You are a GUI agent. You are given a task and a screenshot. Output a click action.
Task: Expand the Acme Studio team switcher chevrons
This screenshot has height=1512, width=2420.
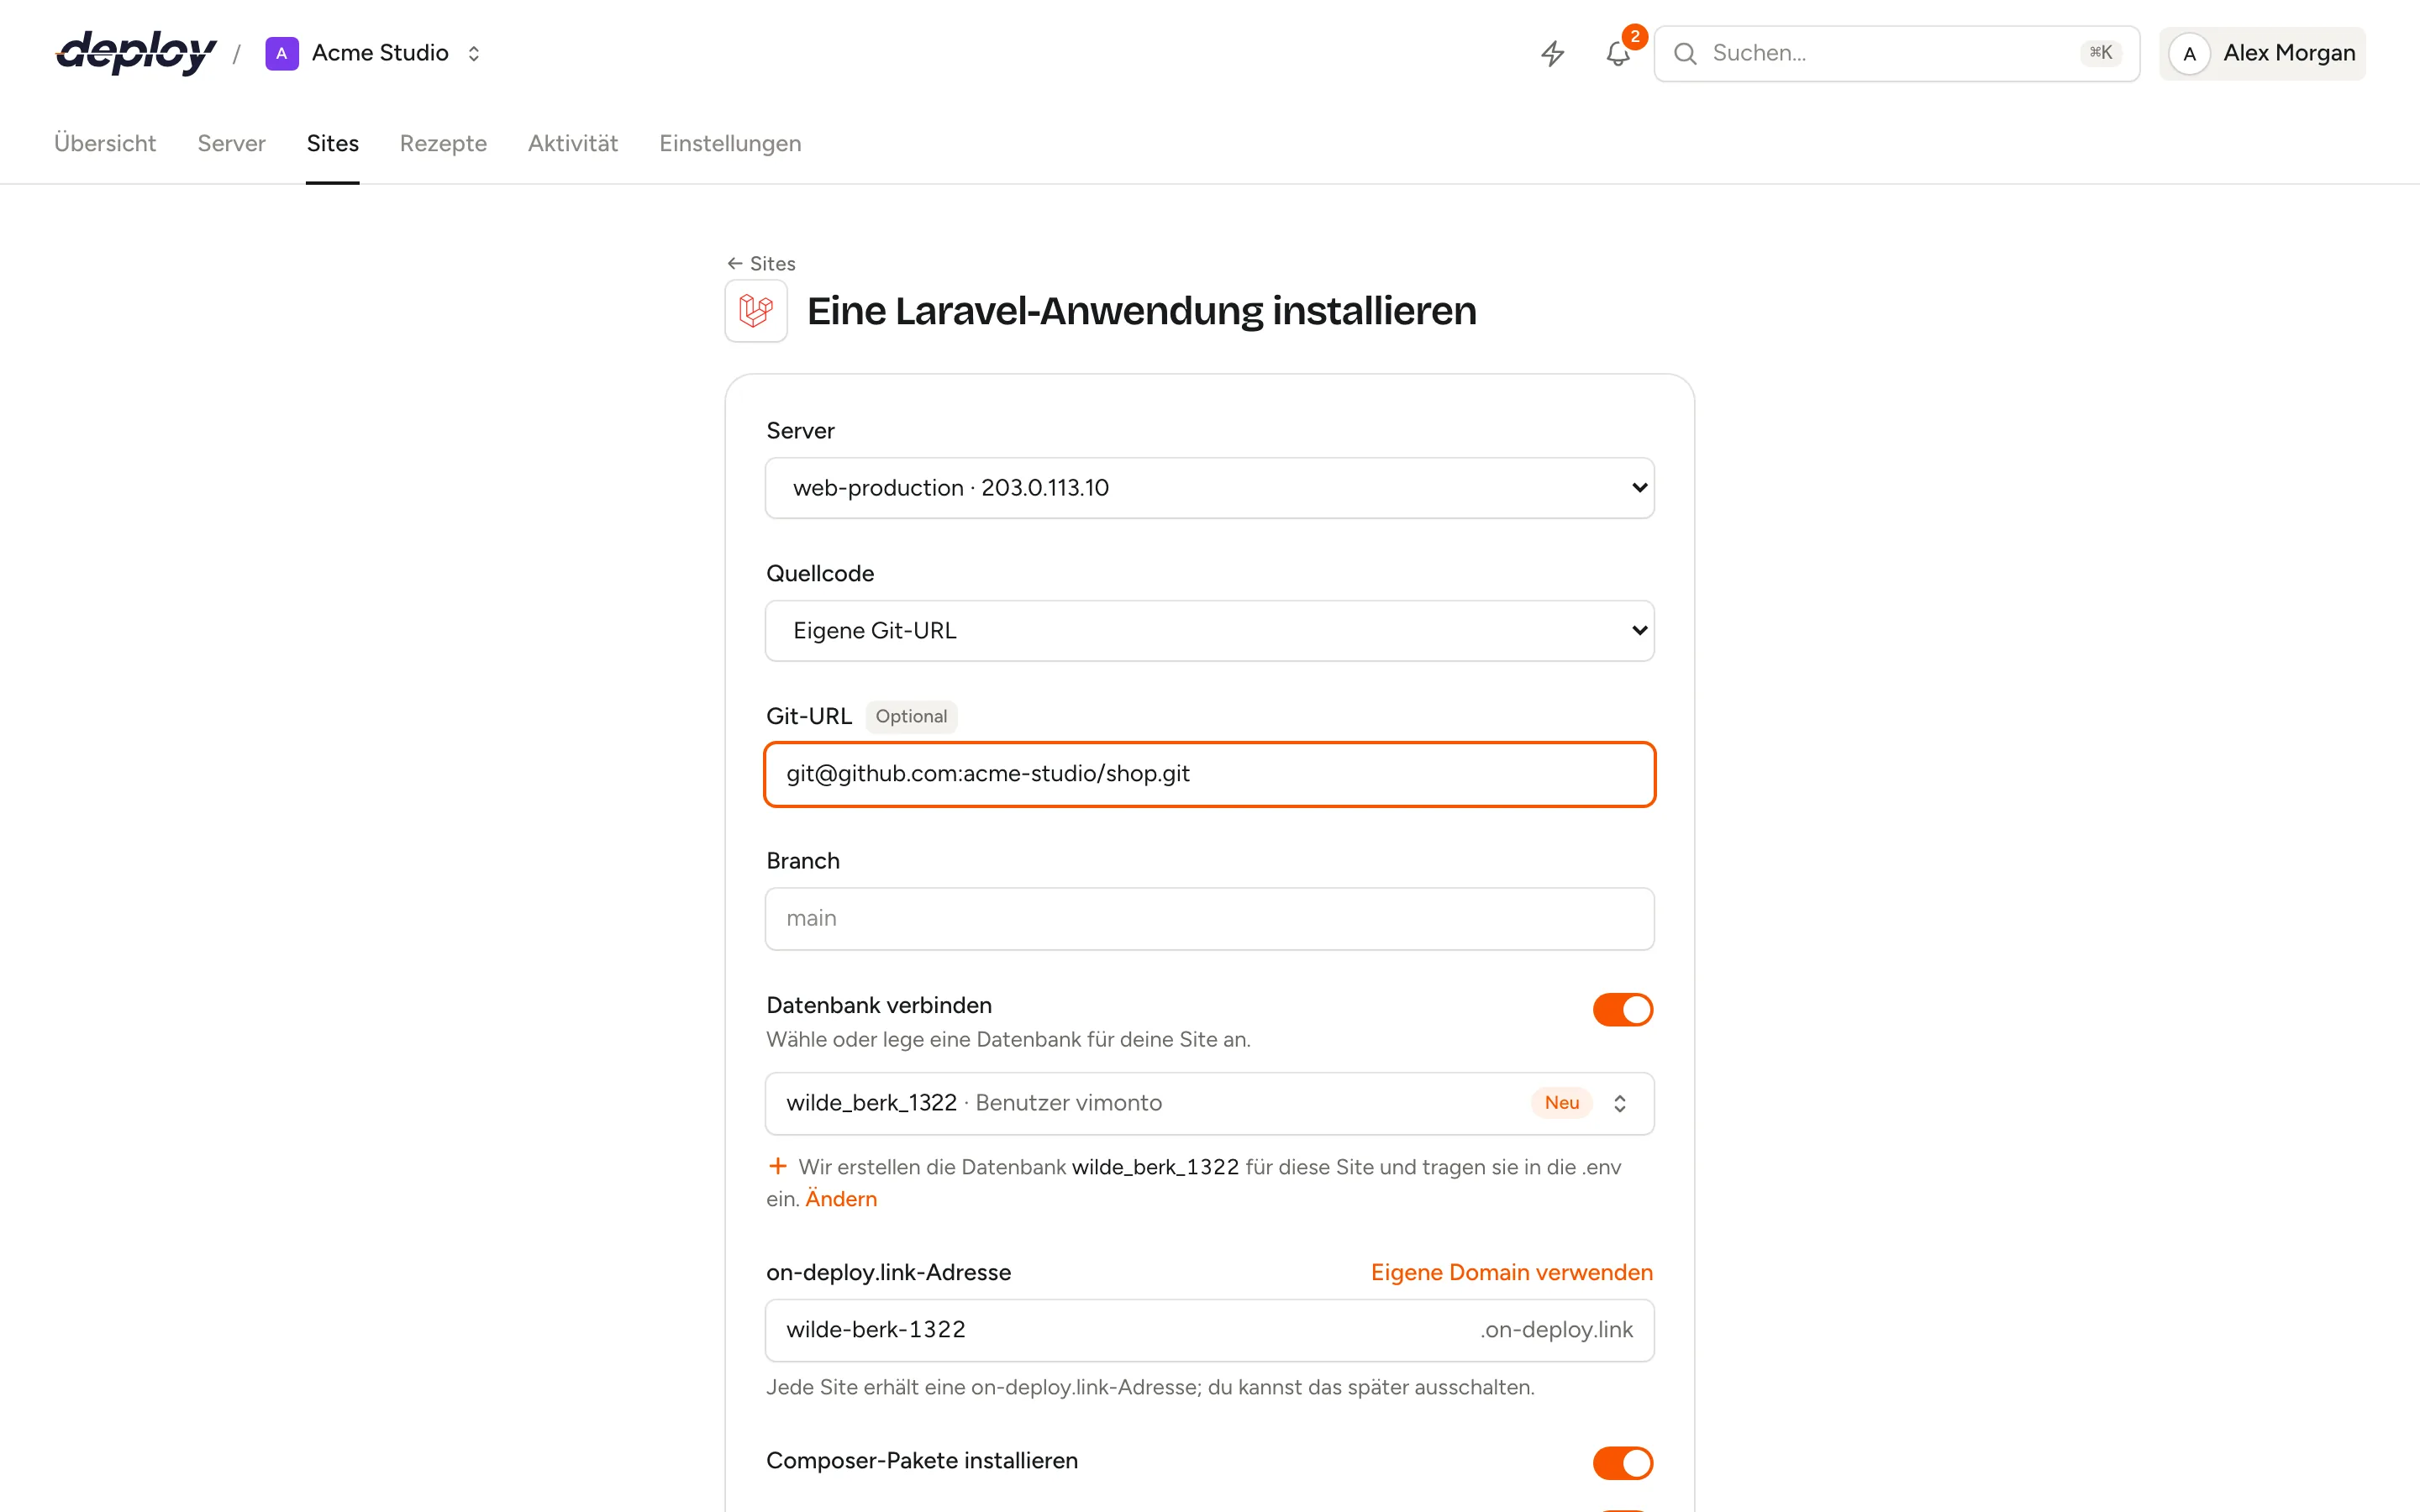pos(474,53)
